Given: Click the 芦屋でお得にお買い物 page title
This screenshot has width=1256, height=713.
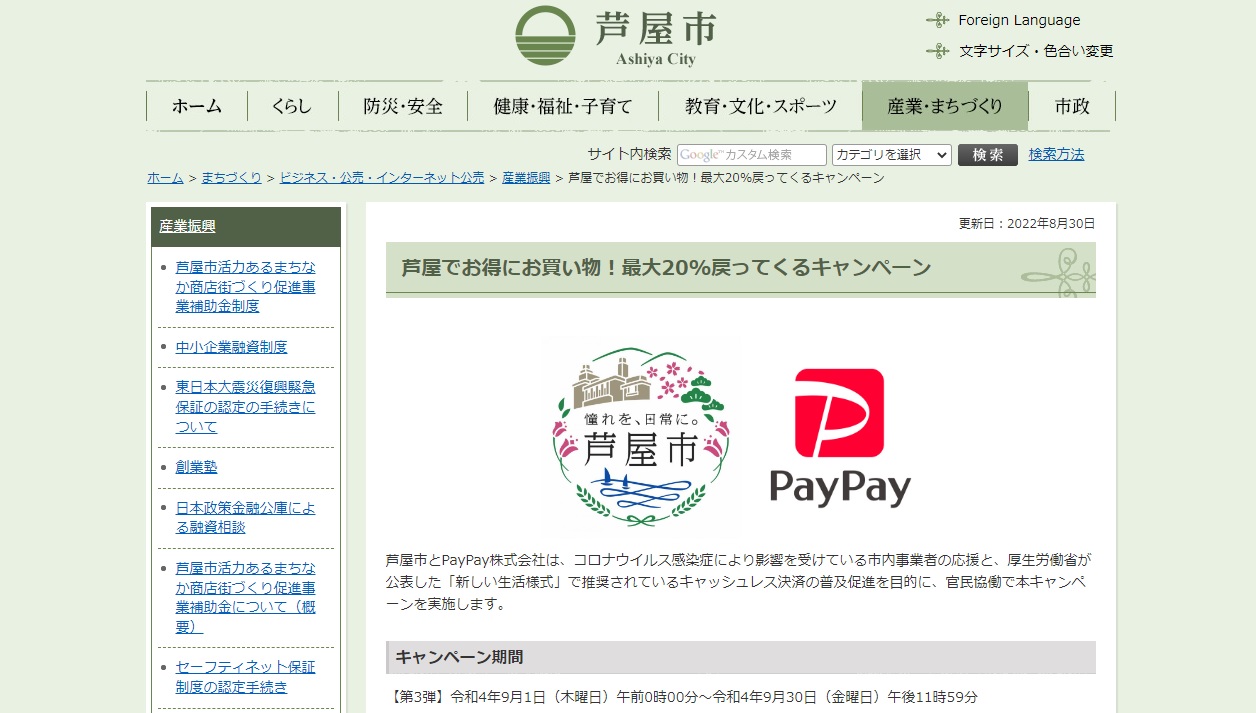Looking at the screenshot, I should pos(666,268).
